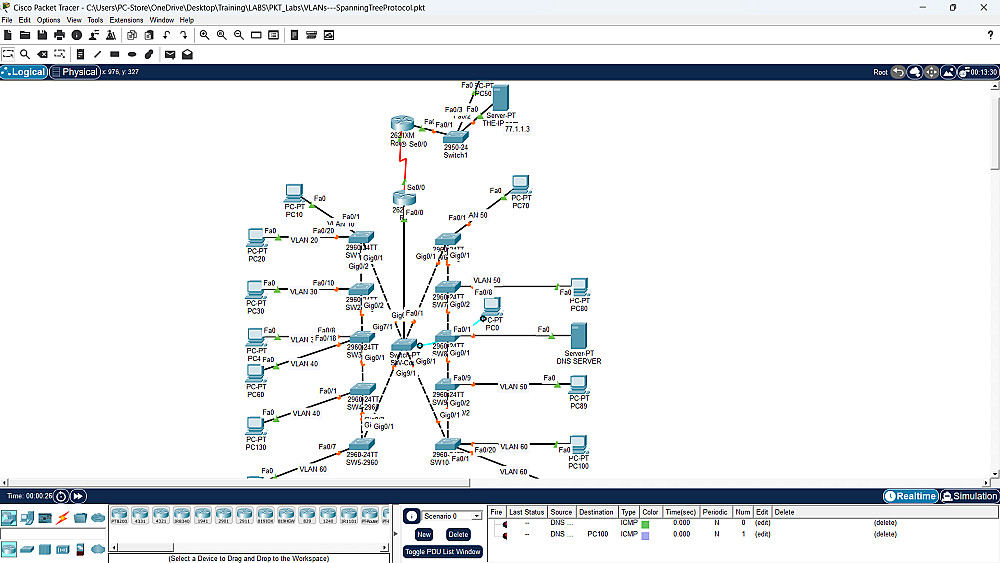Open the Scenario 0 dropdown
Viewport: 1000px width, 563px height.
(x=452, y=516)
